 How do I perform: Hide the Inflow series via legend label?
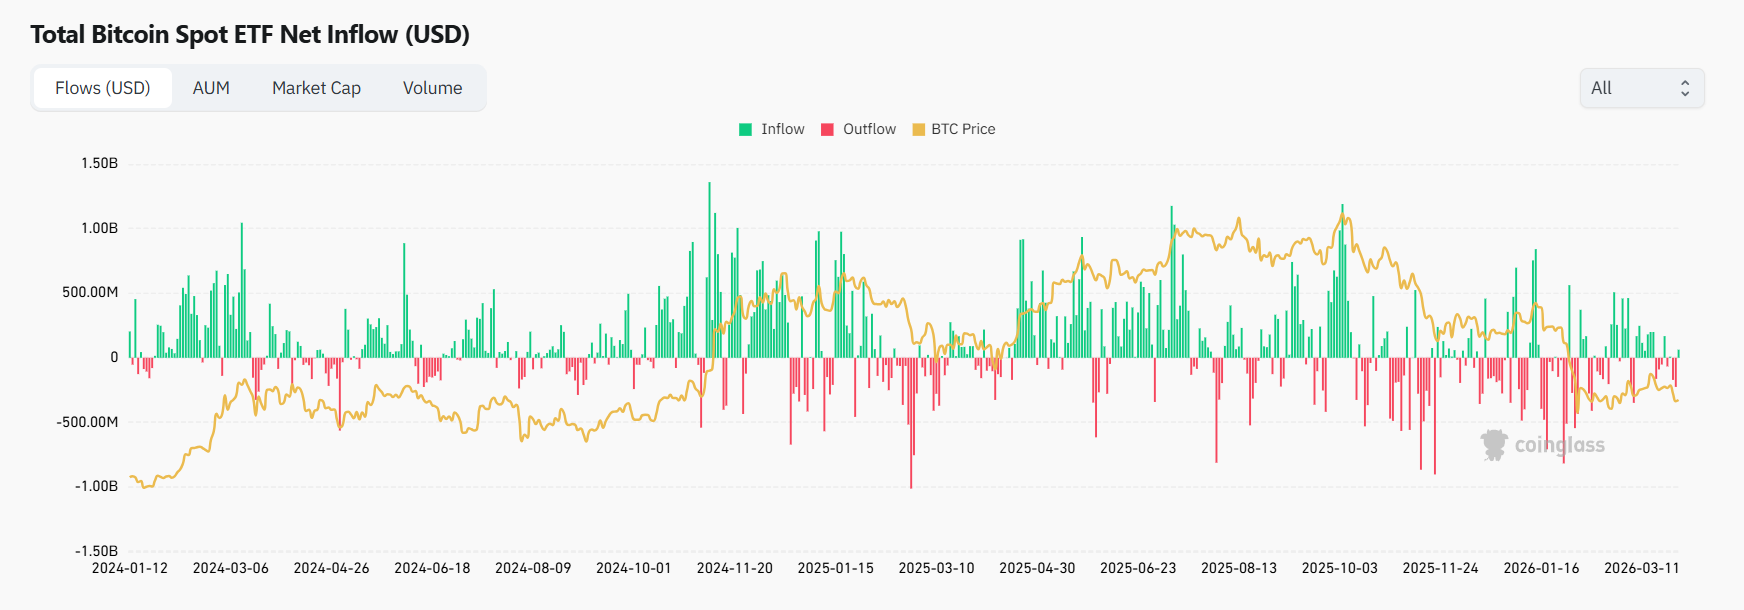782,129
